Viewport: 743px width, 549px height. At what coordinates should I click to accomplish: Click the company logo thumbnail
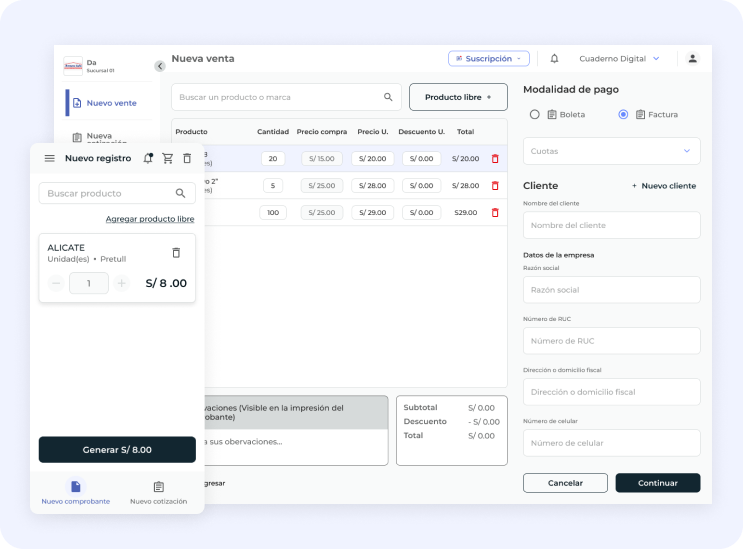coord(73,66)
